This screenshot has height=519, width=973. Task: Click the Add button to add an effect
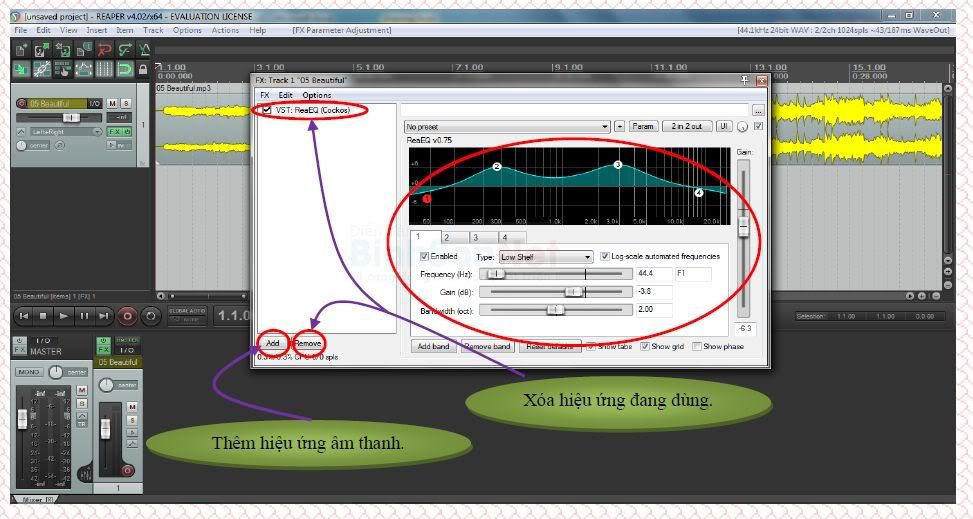[x=273, y=343]
